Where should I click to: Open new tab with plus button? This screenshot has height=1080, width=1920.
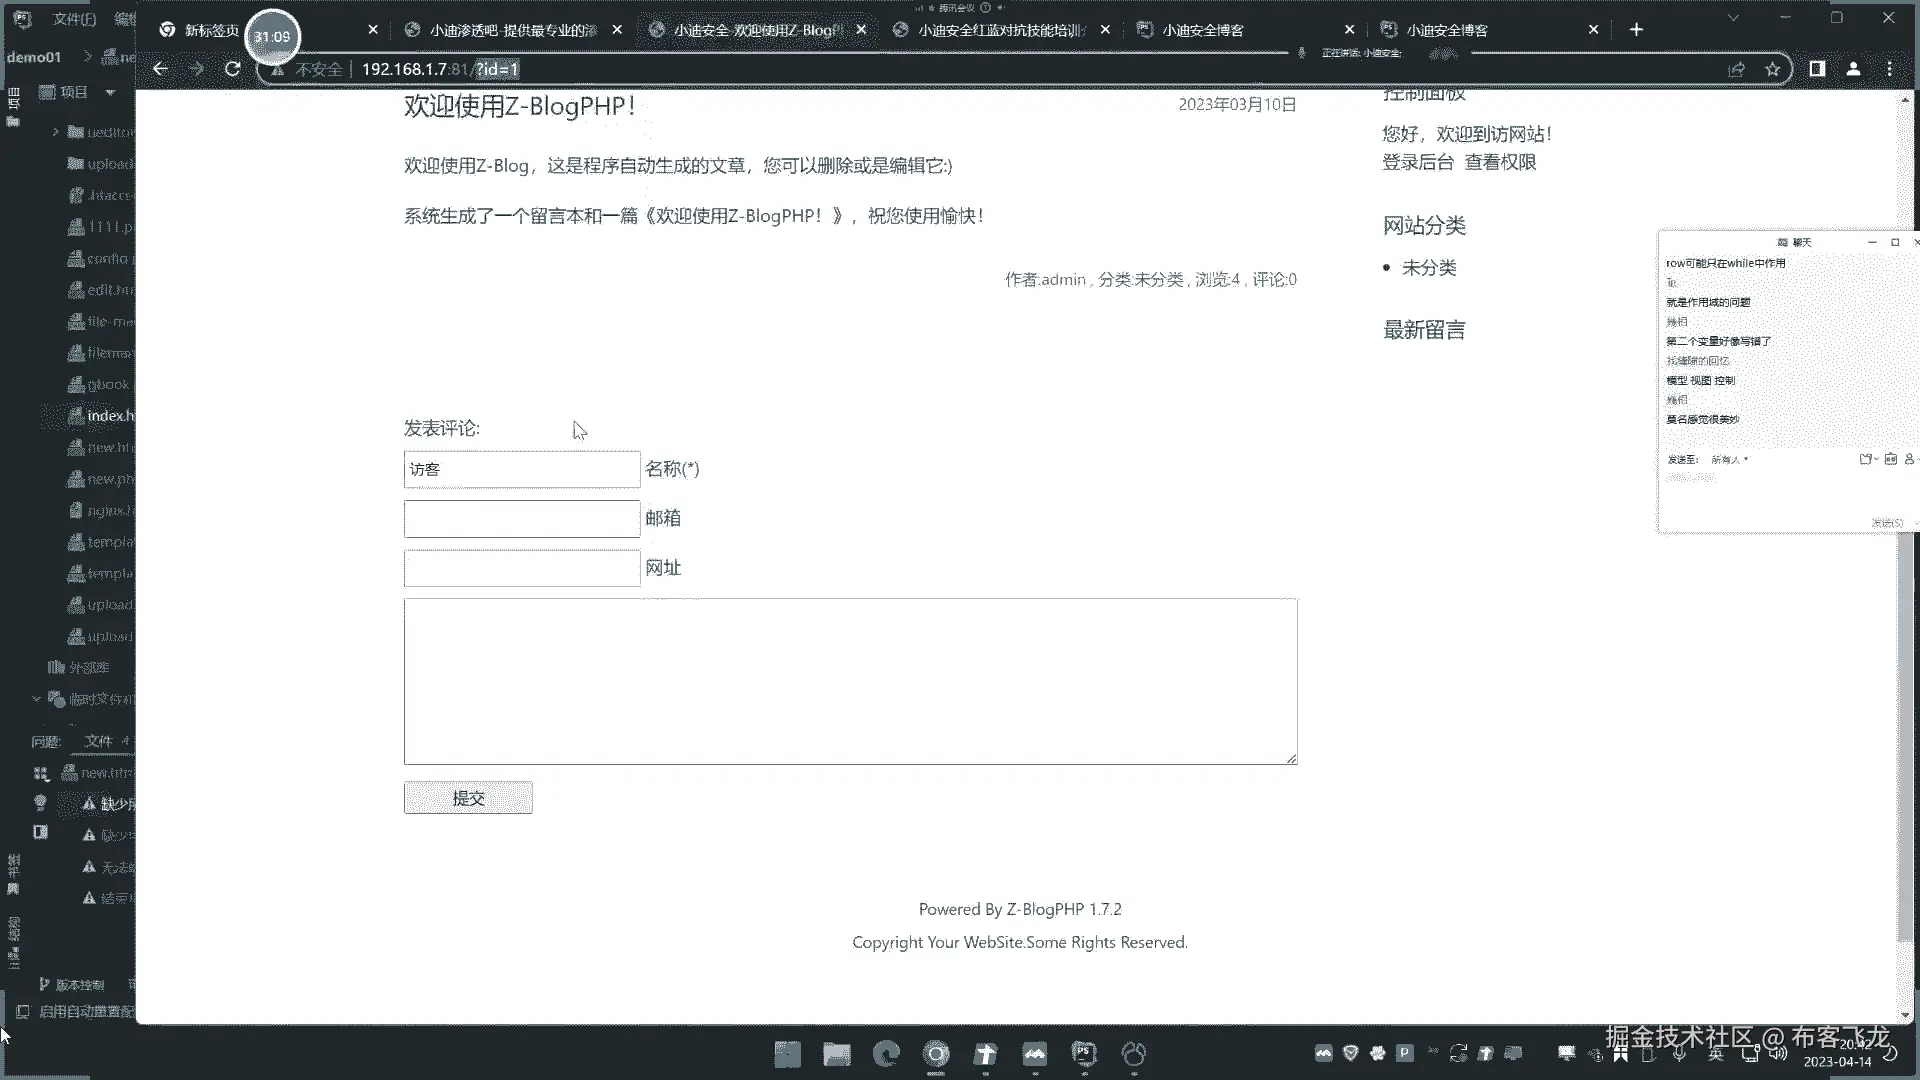(1636, 30)
